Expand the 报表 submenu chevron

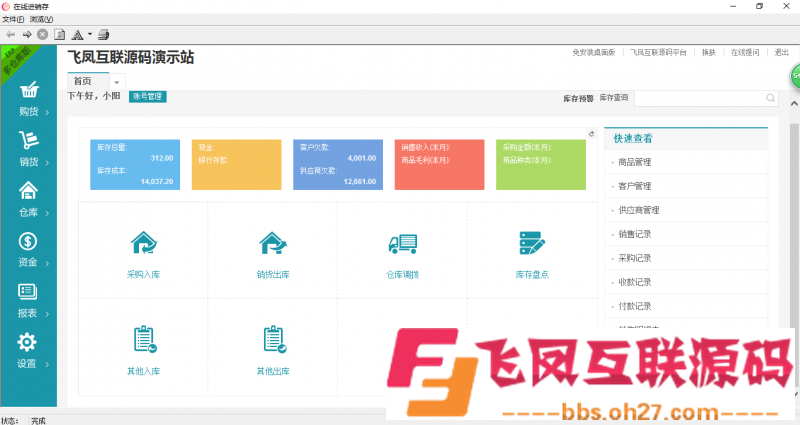[x=47, y=314]
